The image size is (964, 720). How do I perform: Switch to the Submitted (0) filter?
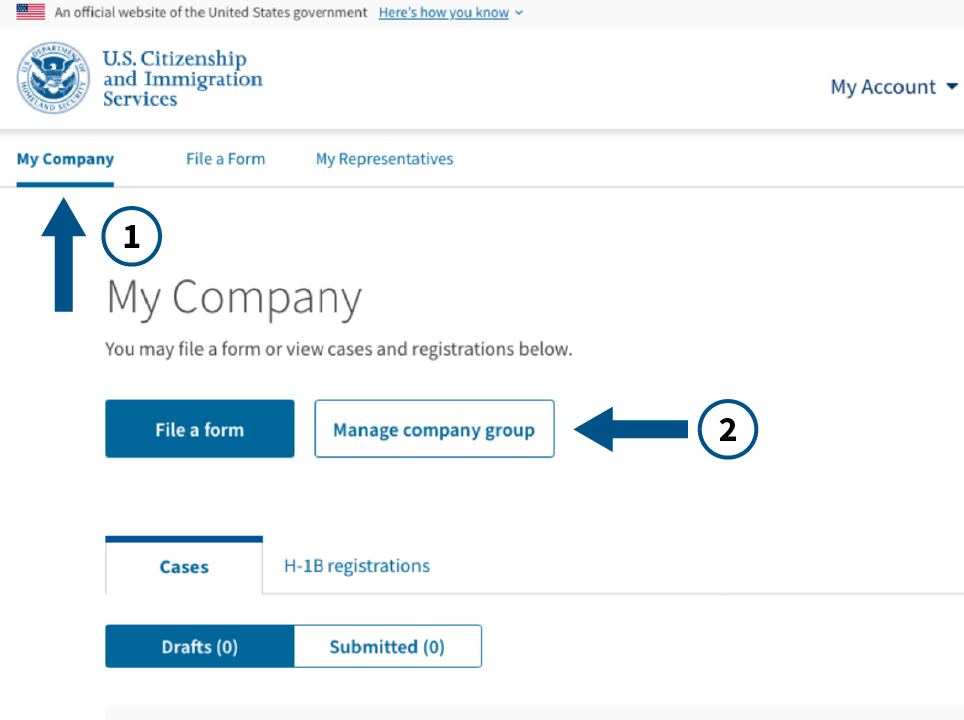point(388,646)
